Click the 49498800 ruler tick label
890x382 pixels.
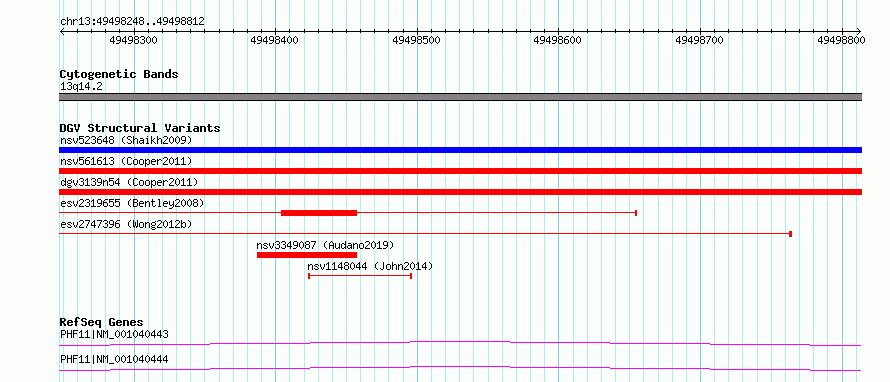pyautogui.click(x=841, y=40)
